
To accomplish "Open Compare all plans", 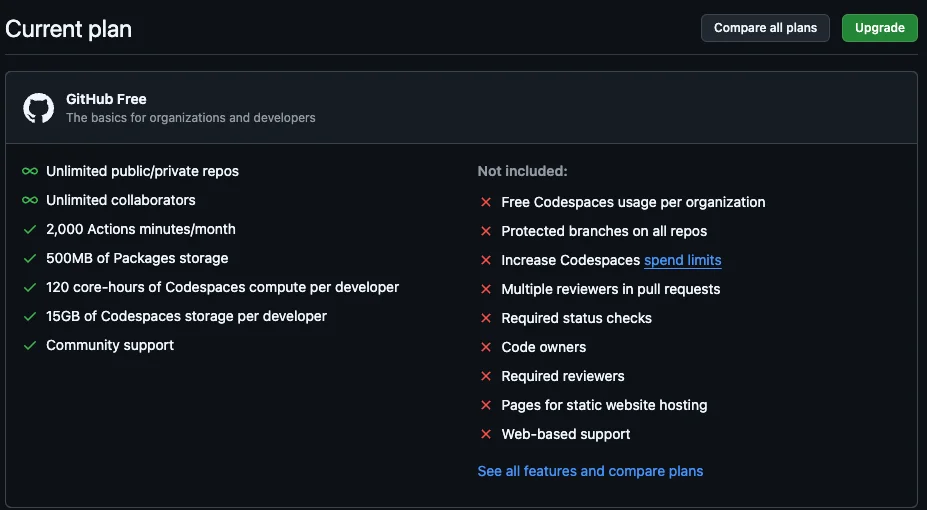I will coord(765,28).
